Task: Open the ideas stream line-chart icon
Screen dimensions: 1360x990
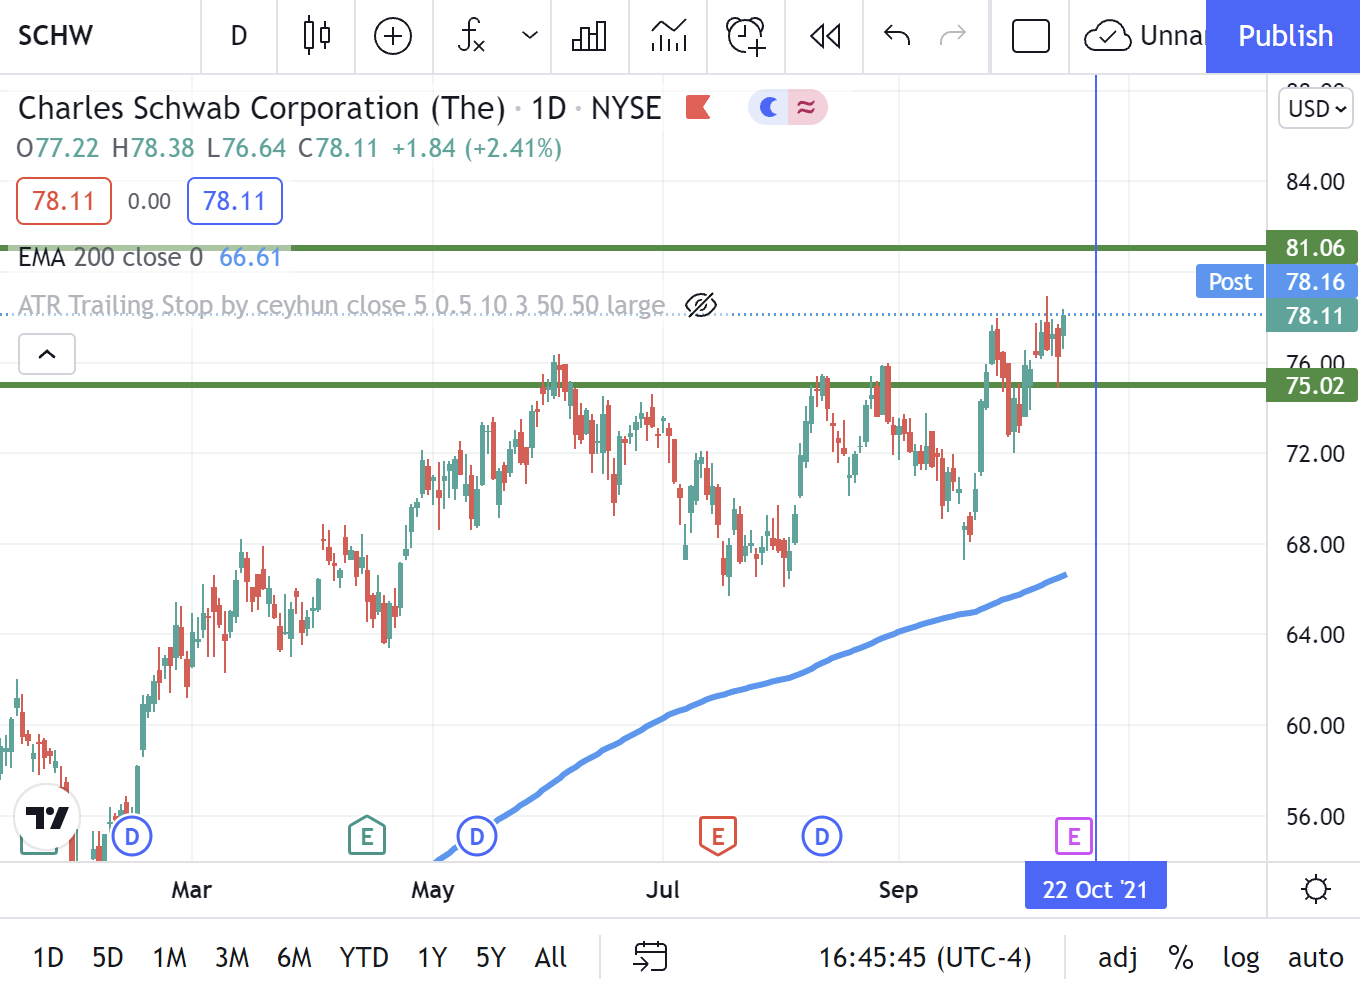Action: 667,36
